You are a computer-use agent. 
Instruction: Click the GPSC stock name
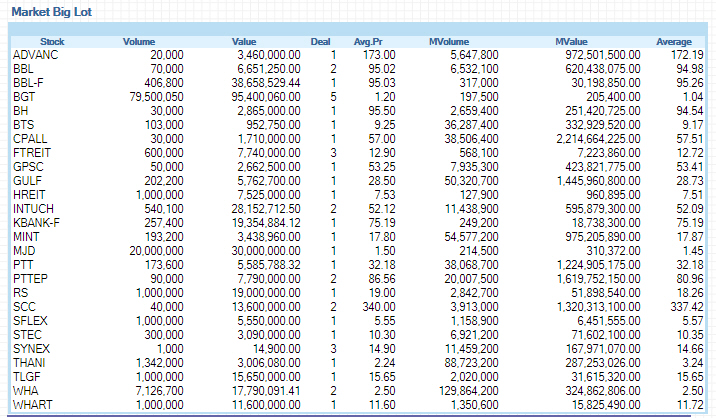pos(28,167)
